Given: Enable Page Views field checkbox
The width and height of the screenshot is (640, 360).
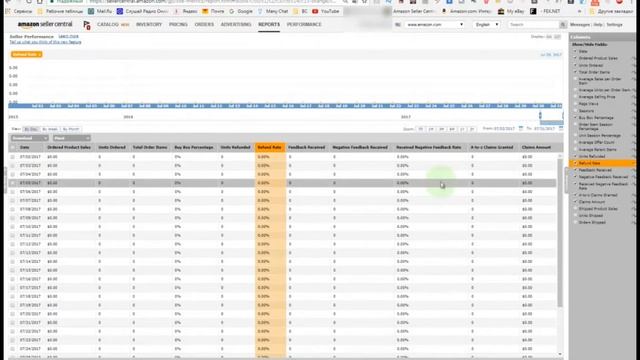Looking at the screenshot, I should [576, 104].
